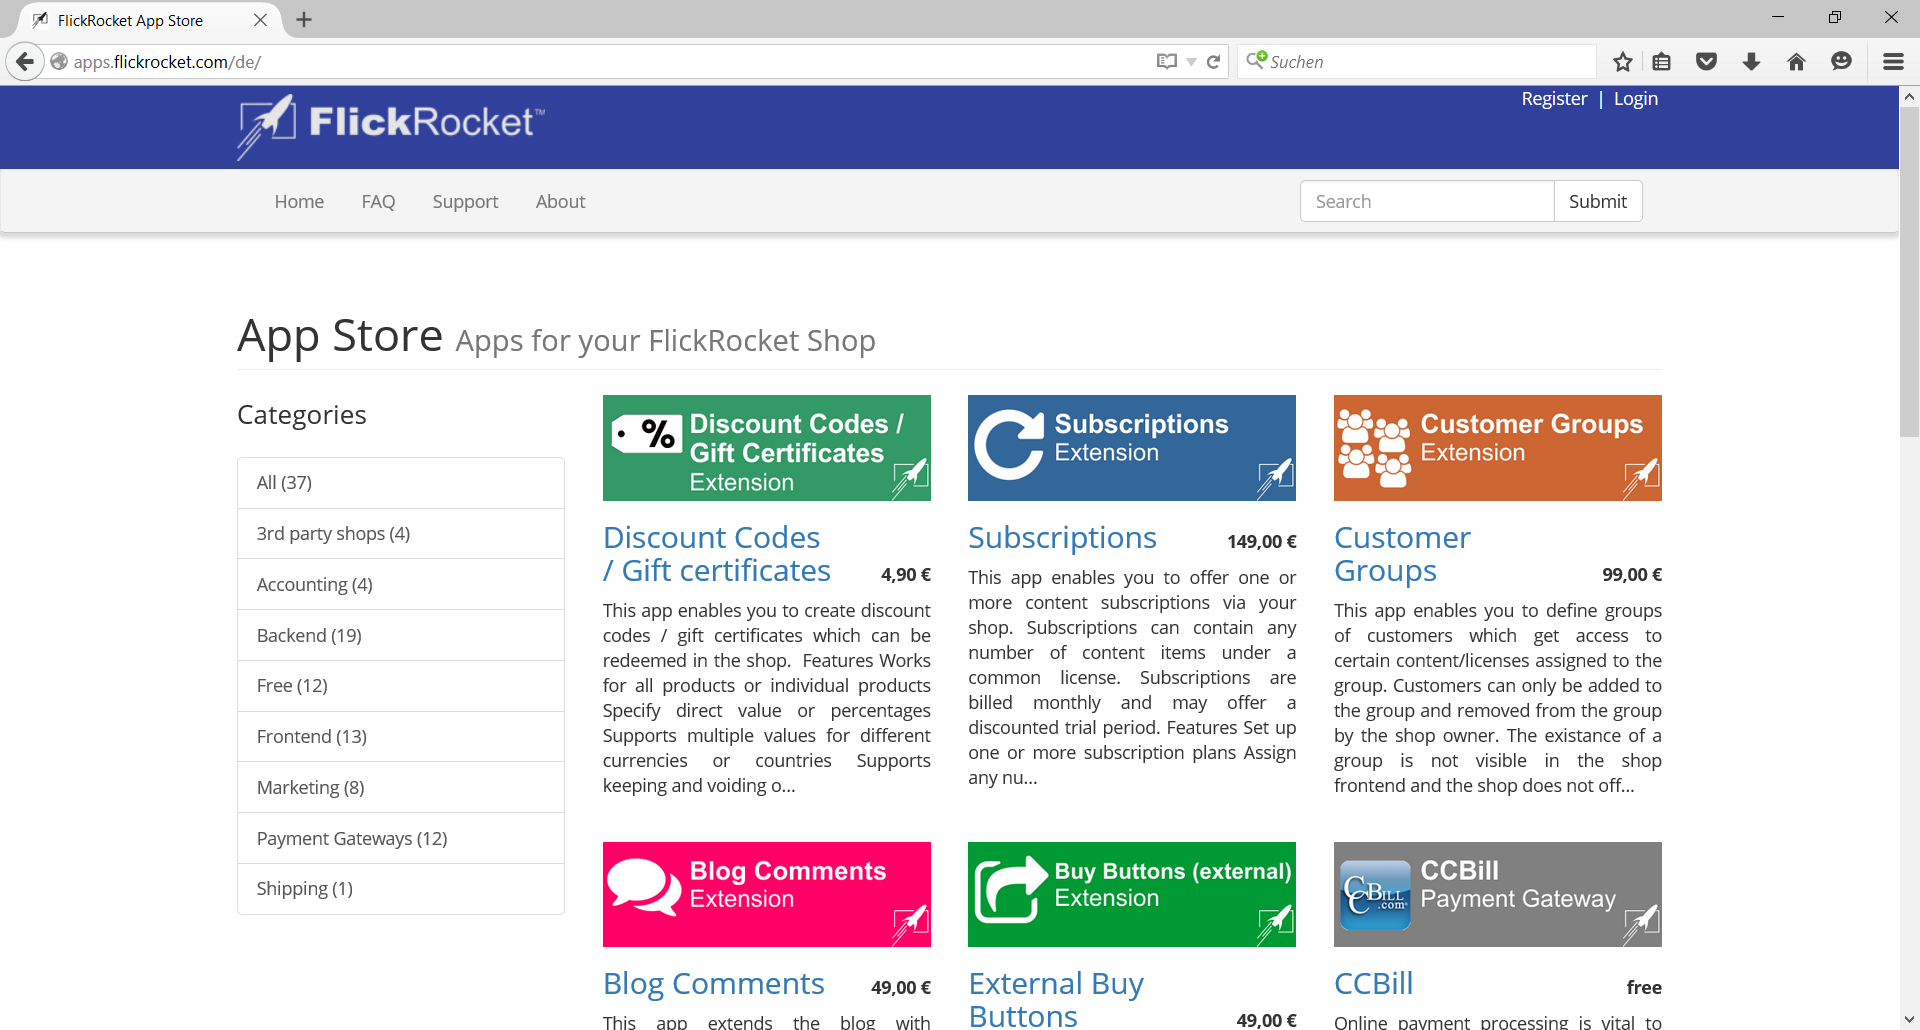The image size is (1920, 1030).
Task: Open the Pocket save icon
Action: click(1706, 62)
